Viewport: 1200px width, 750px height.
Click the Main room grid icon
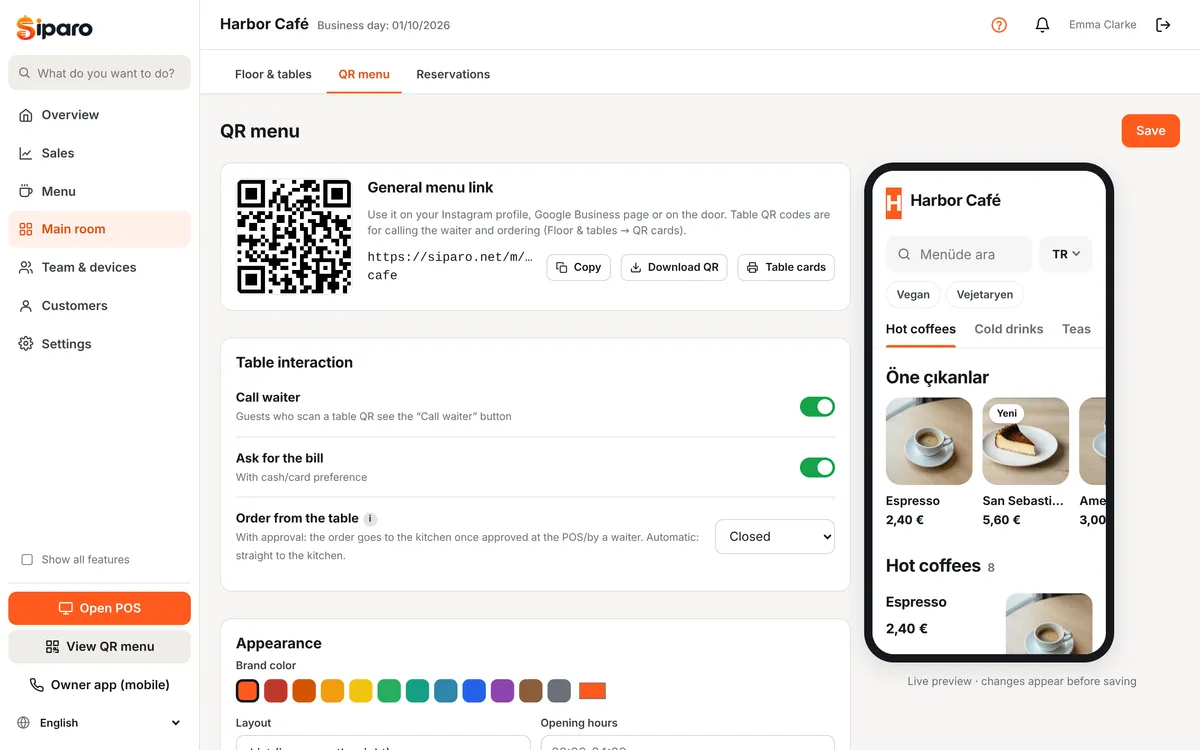[26, 229]
